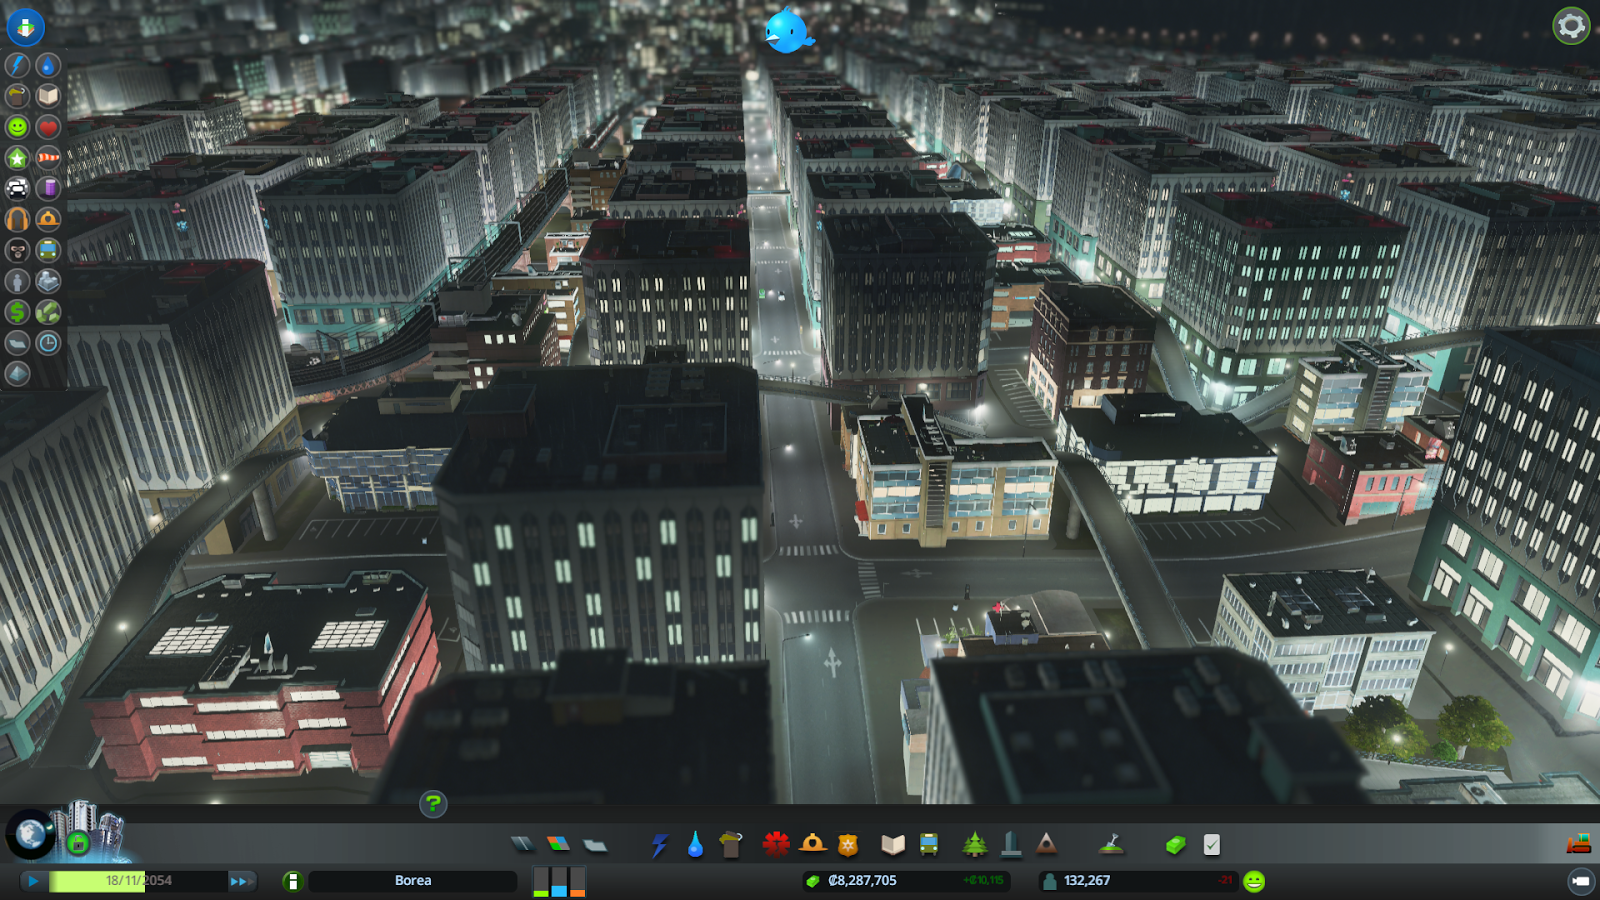
Task: Open the districts info view in sidebar
Action: pos(17,343)
